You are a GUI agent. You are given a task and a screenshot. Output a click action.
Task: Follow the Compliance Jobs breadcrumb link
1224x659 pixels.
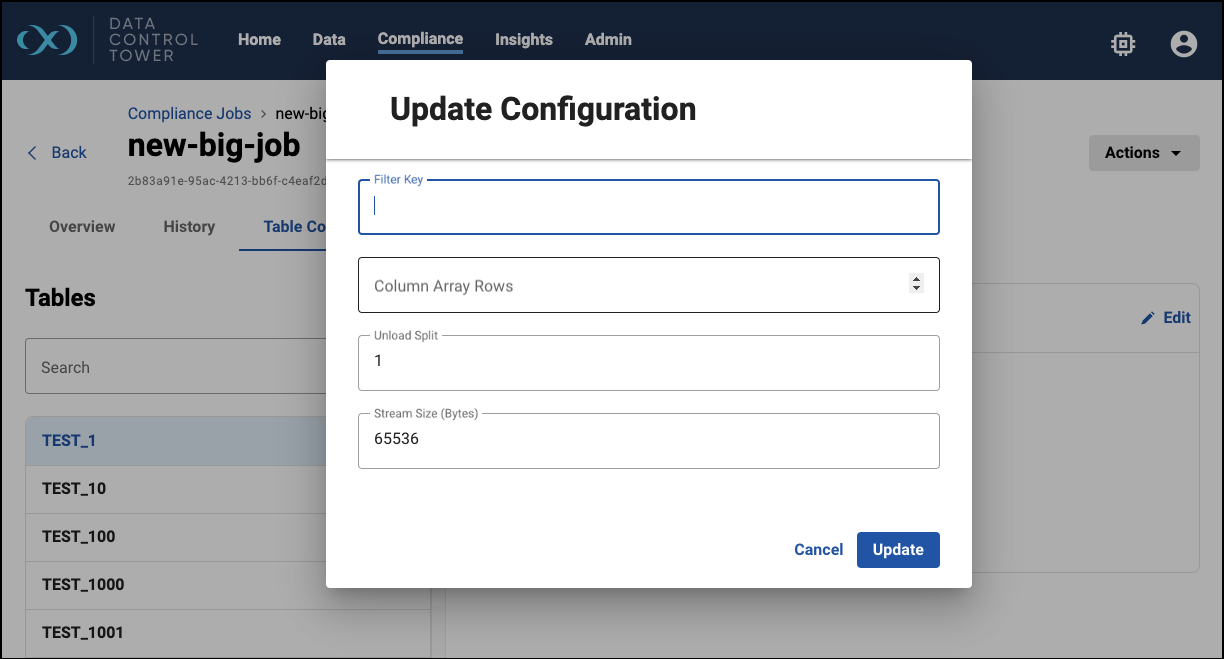coord(189,114)
